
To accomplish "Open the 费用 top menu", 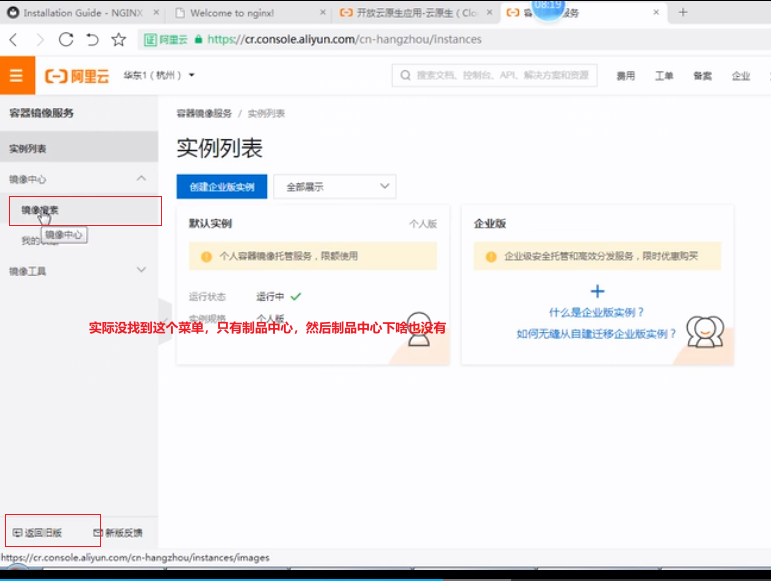I will 625,76.
